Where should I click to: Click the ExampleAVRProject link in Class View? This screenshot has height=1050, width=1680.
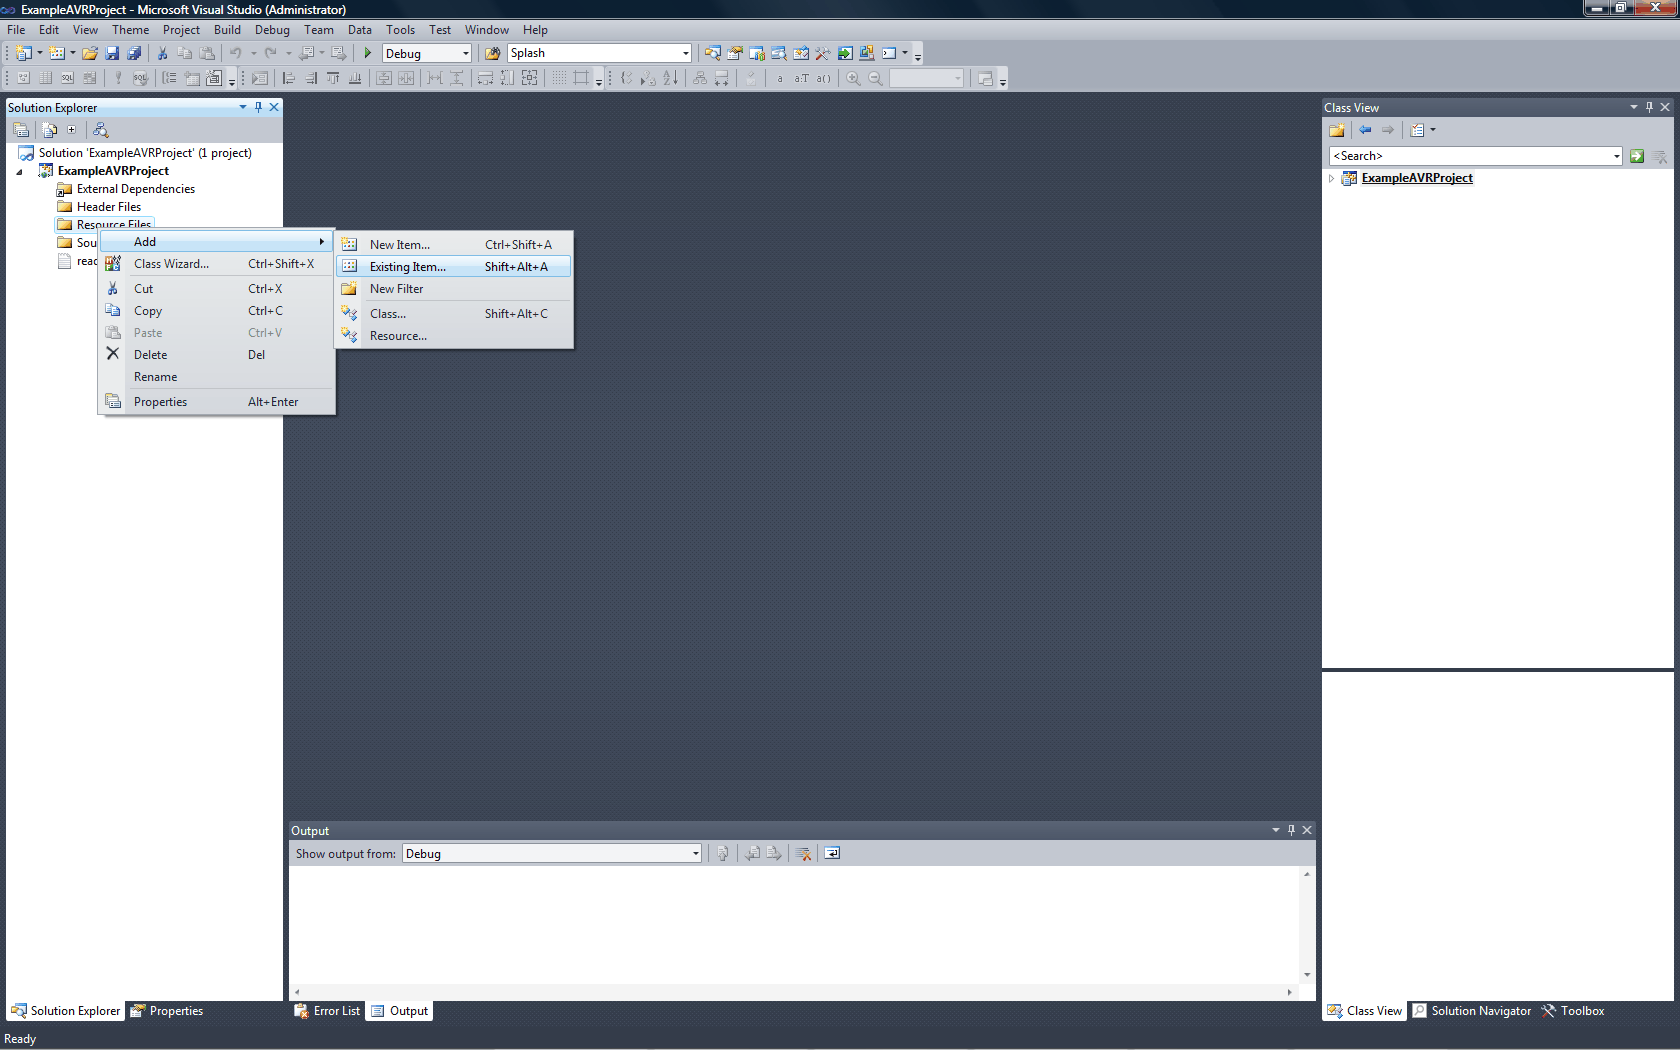click(1417, 178)
